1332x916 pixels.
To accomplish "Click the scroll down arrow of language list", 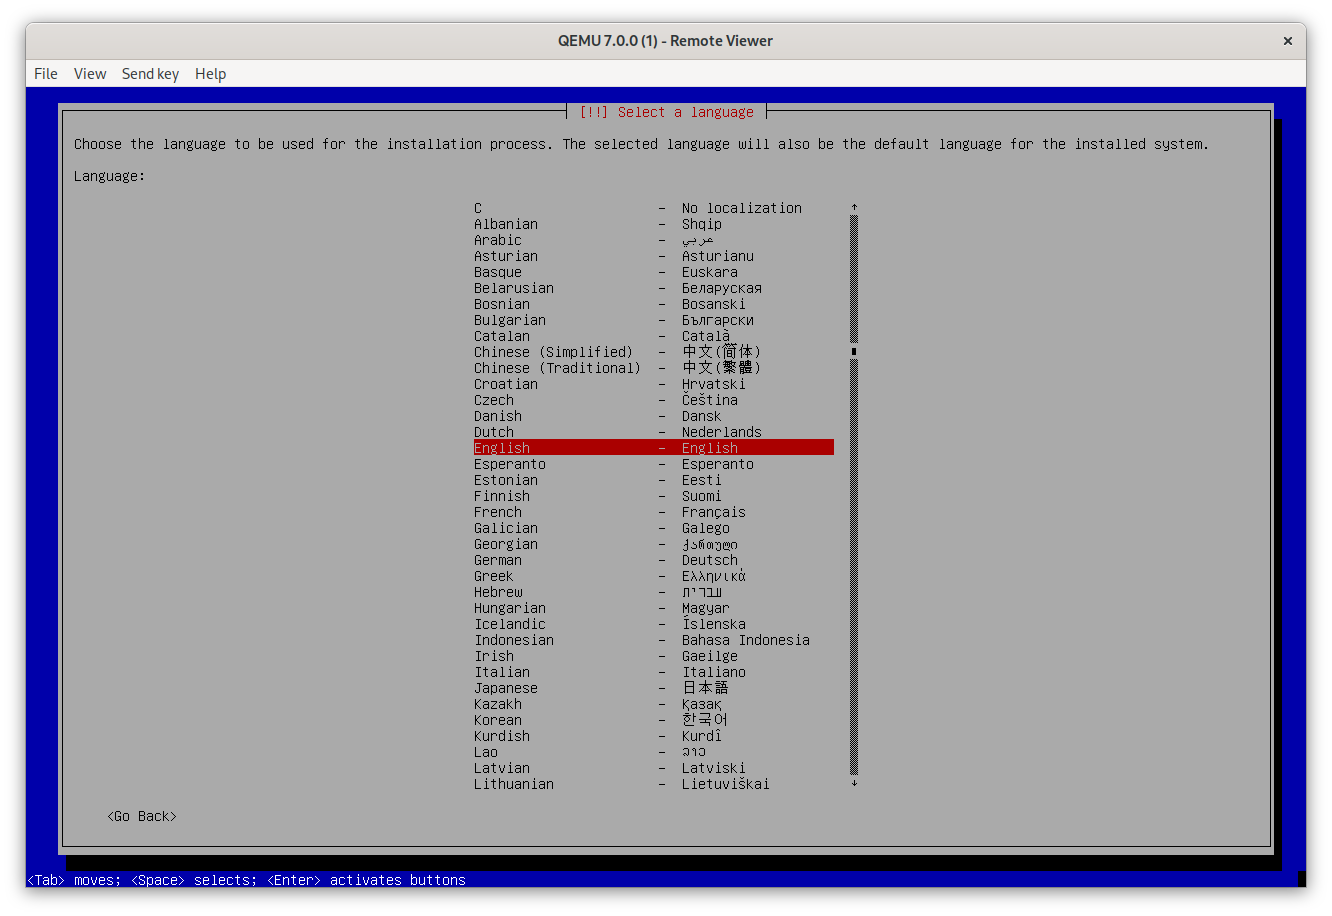I will [854, 784].
